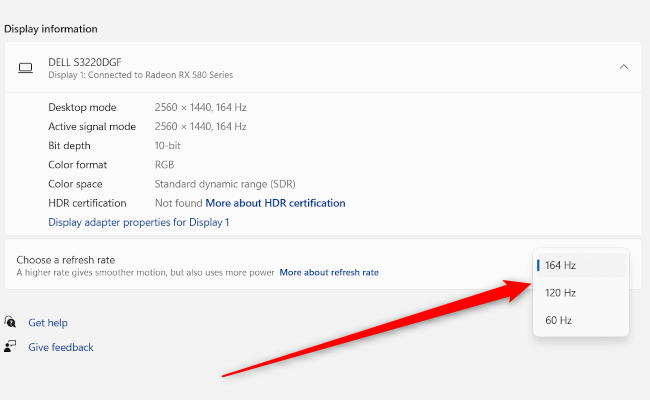
Task: Click the HDR certification label
Action: coord(87,203)
